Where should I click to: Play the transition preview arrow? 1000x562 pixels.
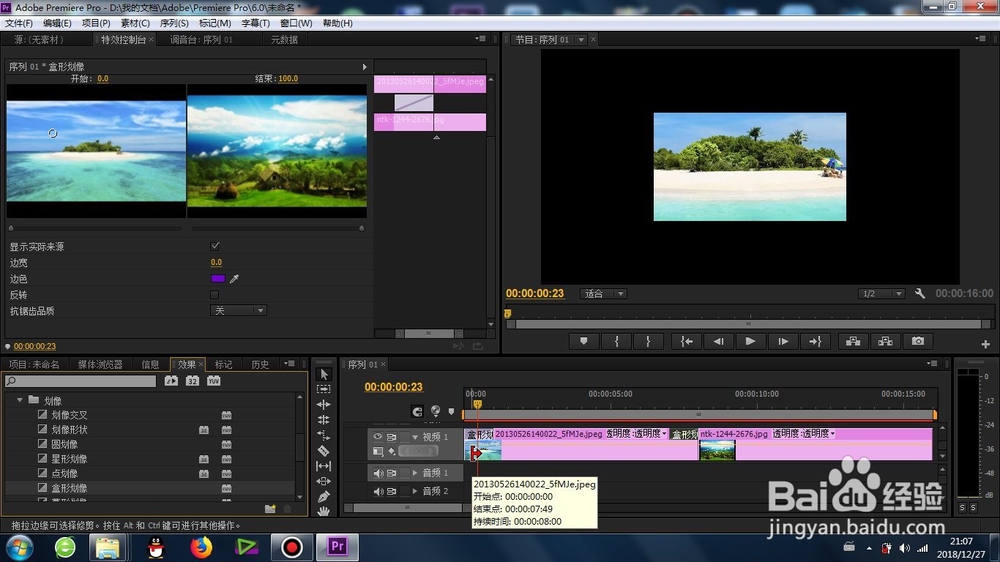(364, 66)
